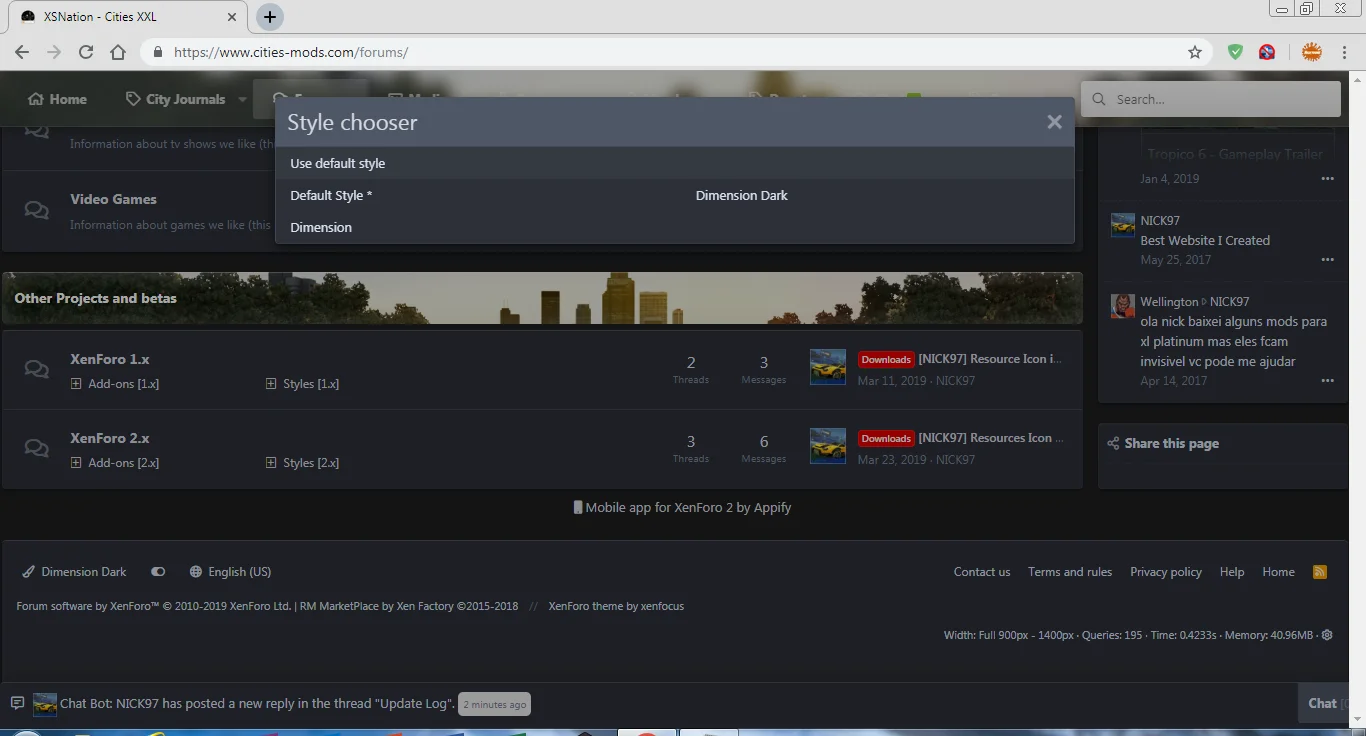Open avatar thumbnail in XenForo 2.x row

828,447
